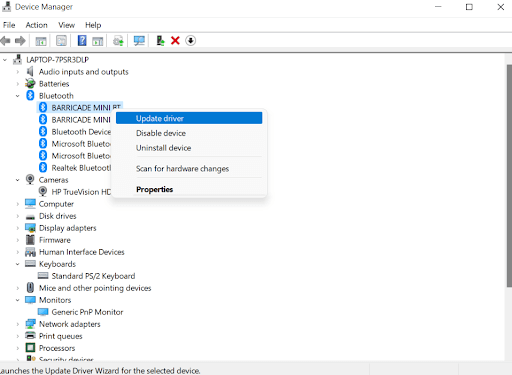This screenshot has height=375, width=512.
Task: Expand Audio inputs and outputs category
Action: click(18, 72)
